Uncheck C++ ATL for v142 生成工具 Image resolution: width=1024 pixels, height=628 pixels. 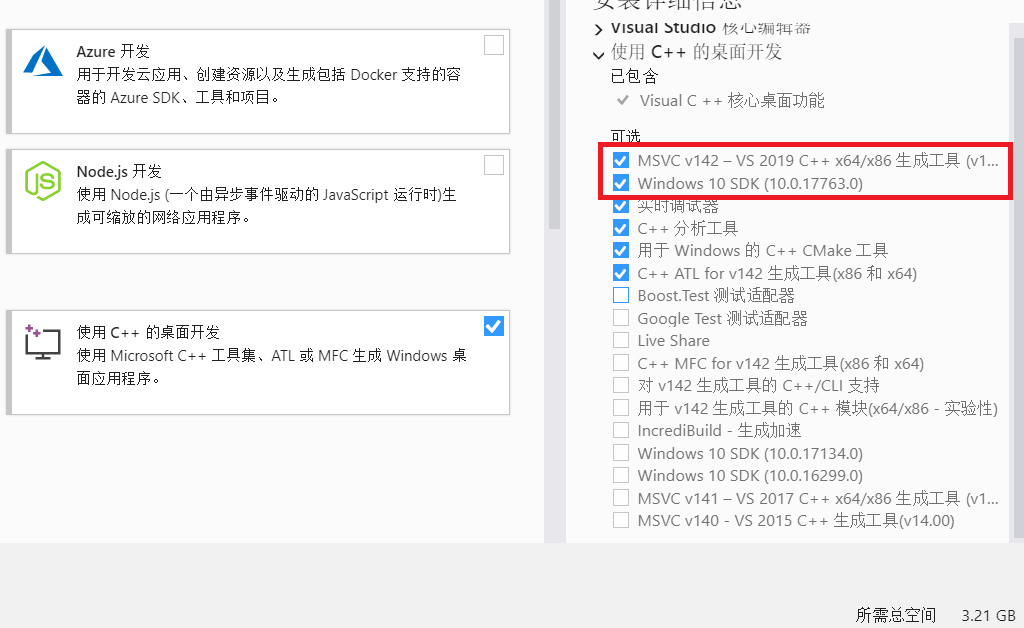tap(621, 273)
